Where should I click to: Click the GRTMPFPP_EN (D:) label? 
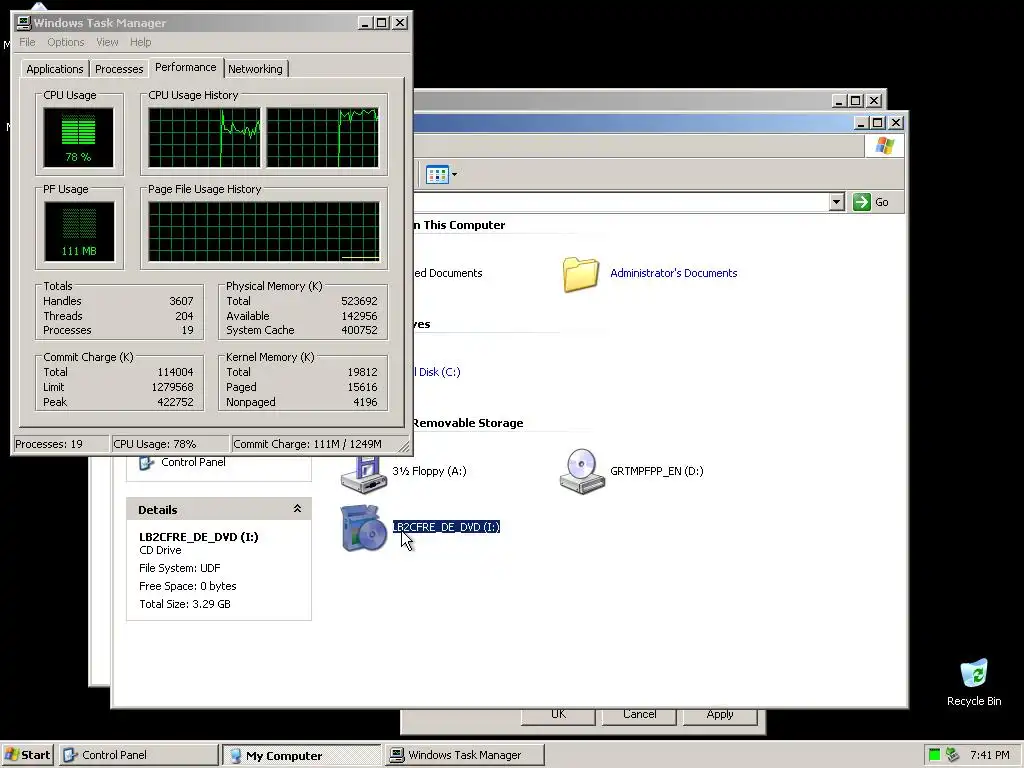(656, 471)
